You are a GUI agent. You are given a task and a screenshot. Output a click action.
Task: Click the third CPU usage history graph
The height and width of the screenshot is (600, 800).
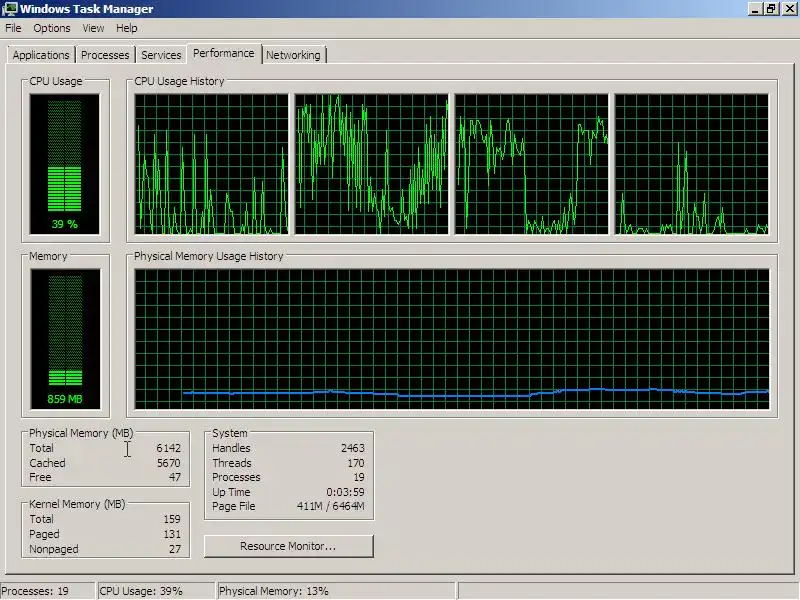point(532,164)
